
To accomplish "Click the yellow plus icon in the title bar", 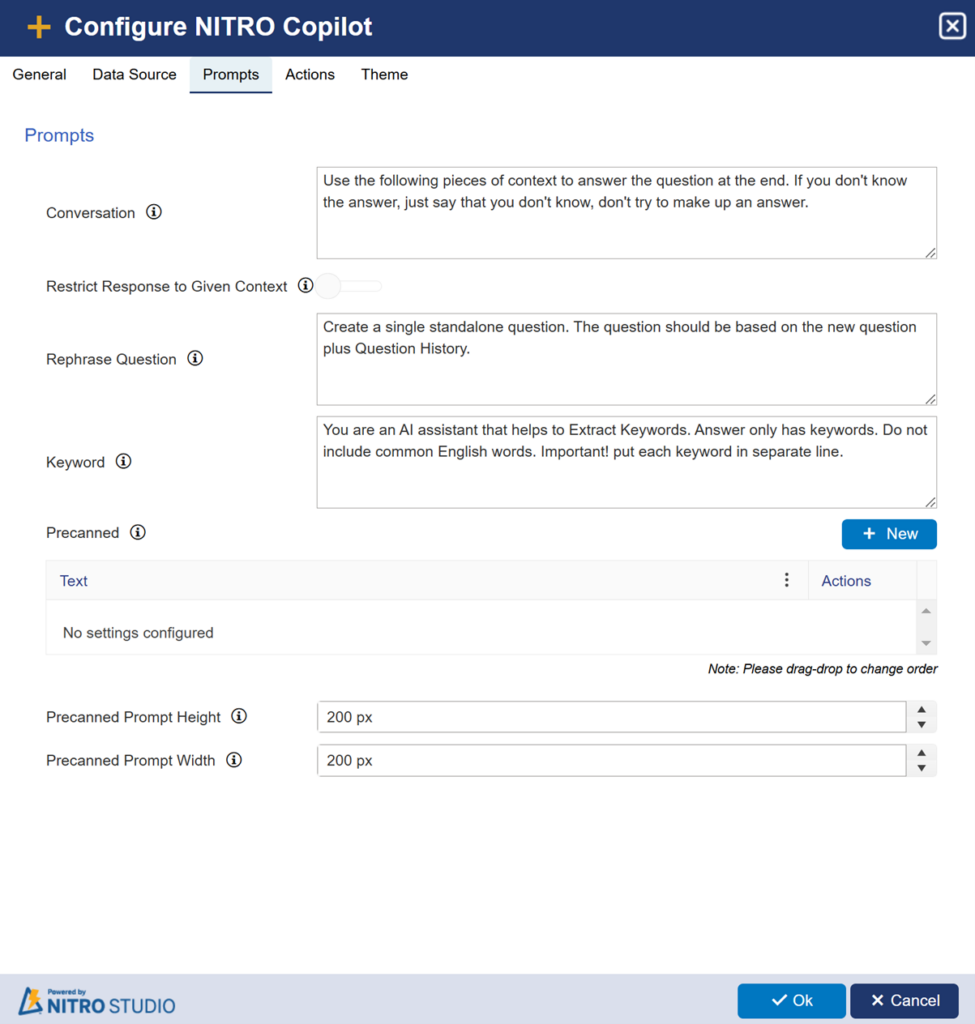I will click(x=39, y=27).
